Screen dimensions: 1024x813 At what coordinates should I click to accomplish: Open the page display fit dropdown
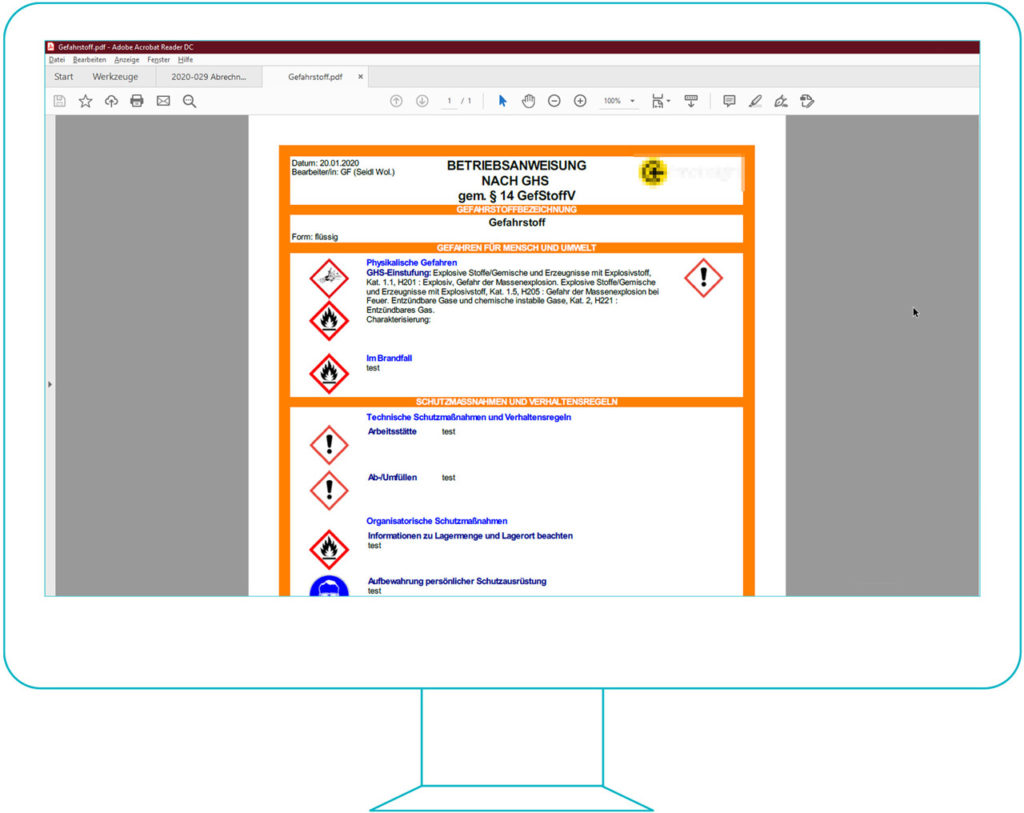tap(659, 100)
